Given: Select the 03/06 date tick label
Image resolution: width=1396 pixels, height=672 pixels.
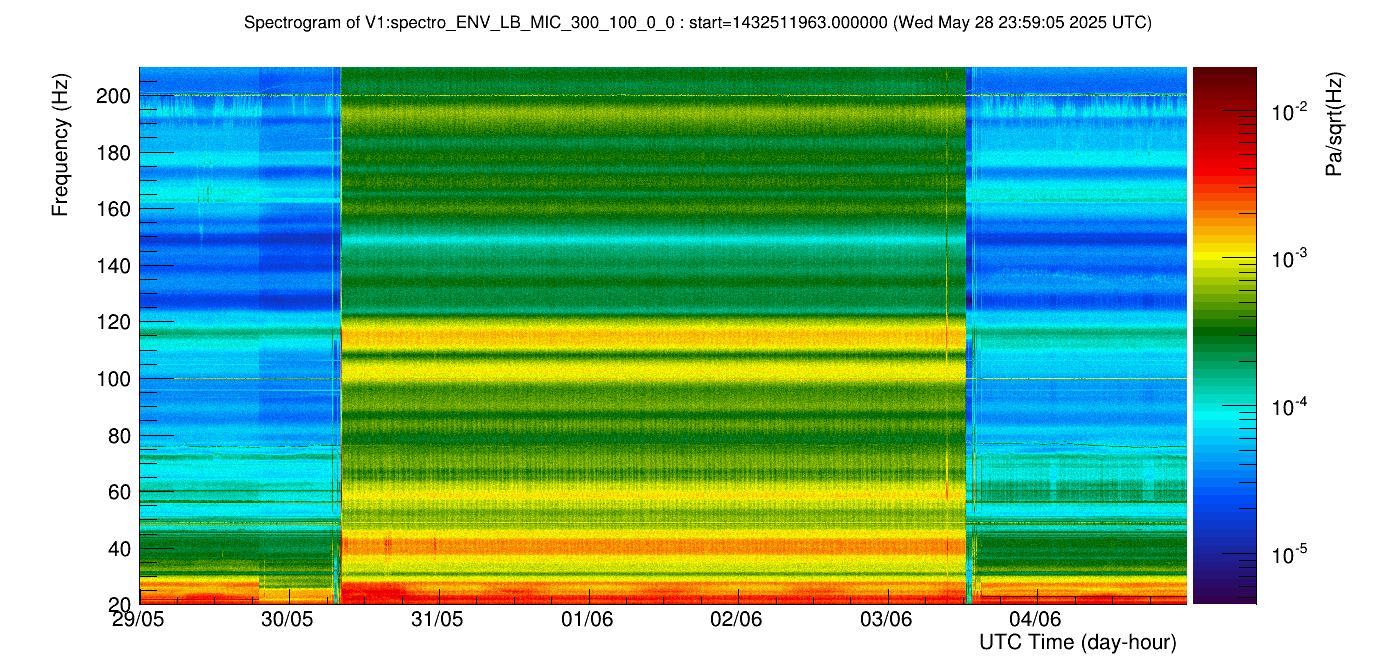Looking at the screenshot, I should [886, 619].
